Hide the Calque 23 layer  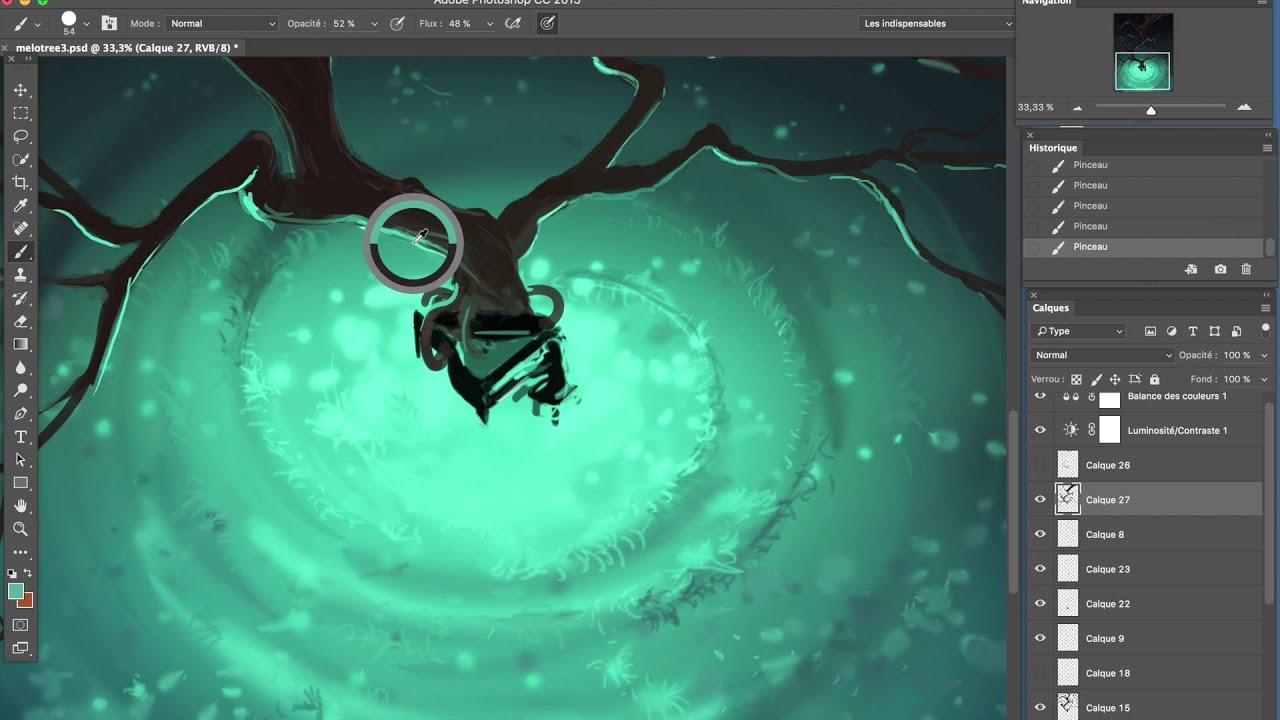coord(1040,569)
